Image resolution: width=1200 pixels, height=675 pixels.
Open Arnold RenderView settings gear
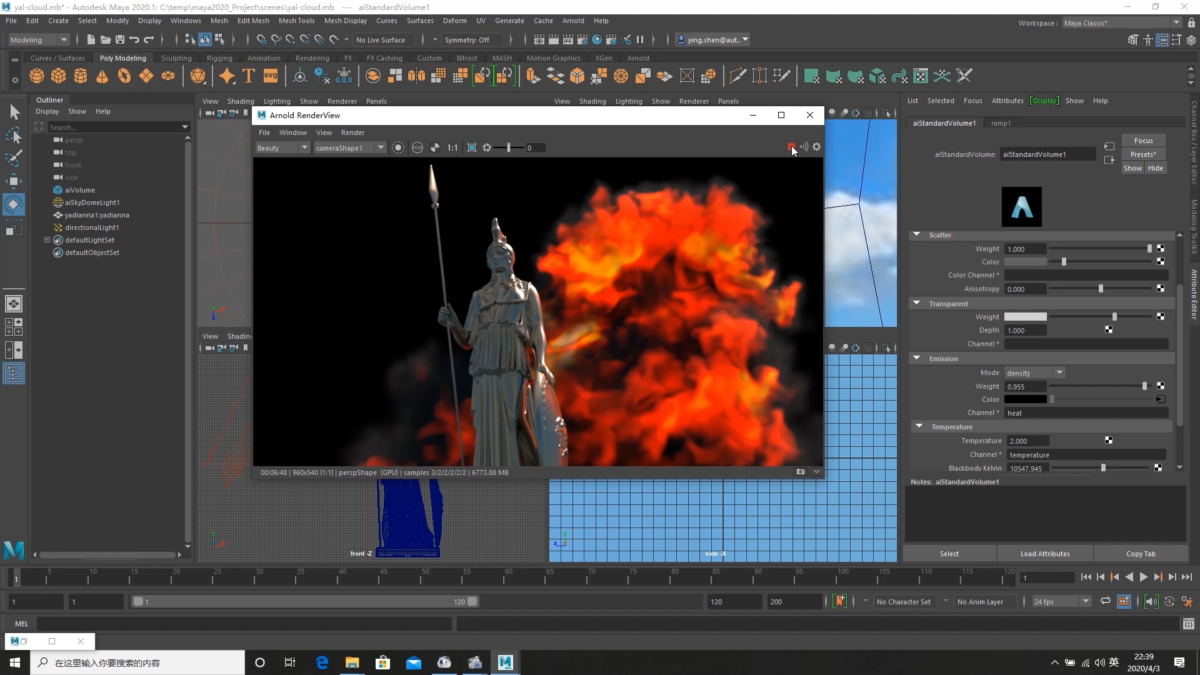817,147
